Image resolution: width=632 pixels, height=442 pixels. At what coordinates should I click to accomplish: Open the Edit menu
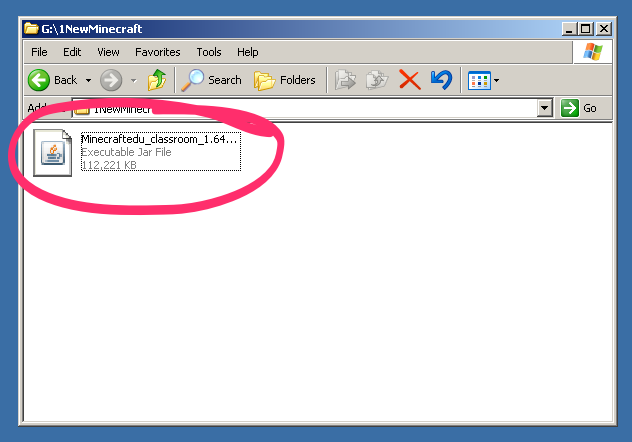pyautogui.click(x=72, y=52)
